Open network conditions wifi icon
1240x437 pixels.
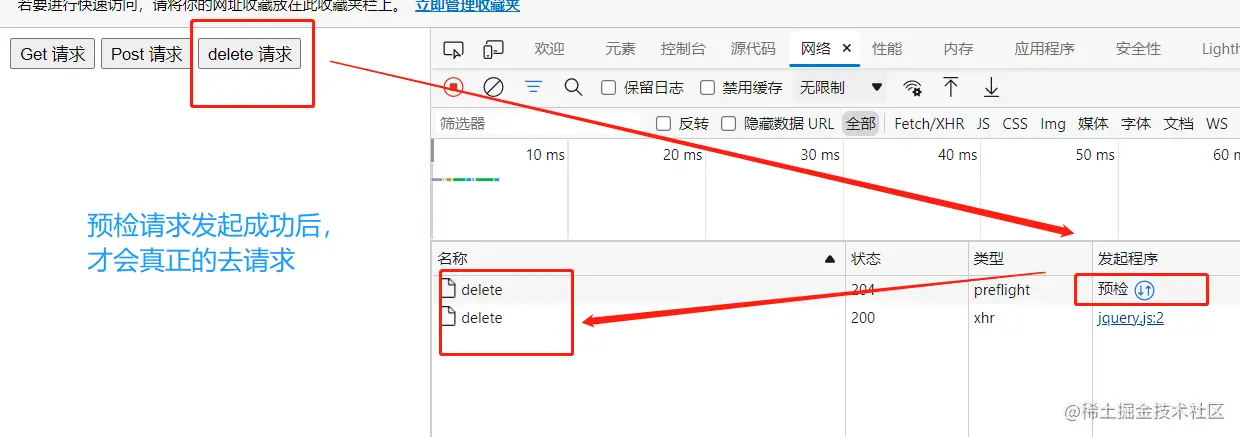coord(912,87)
